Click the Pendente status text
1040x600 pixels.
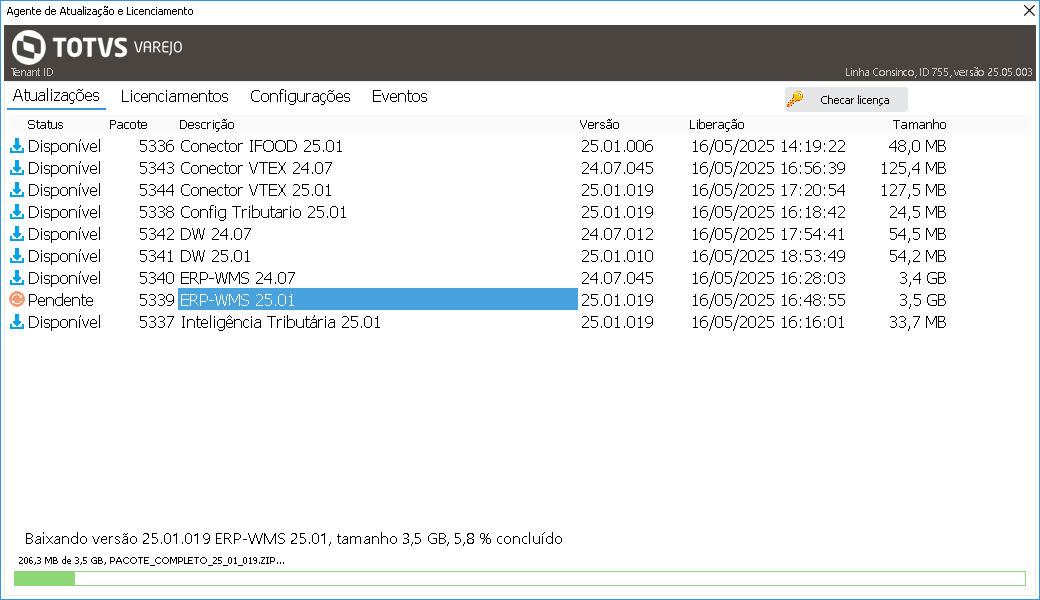tap(60, 300)
